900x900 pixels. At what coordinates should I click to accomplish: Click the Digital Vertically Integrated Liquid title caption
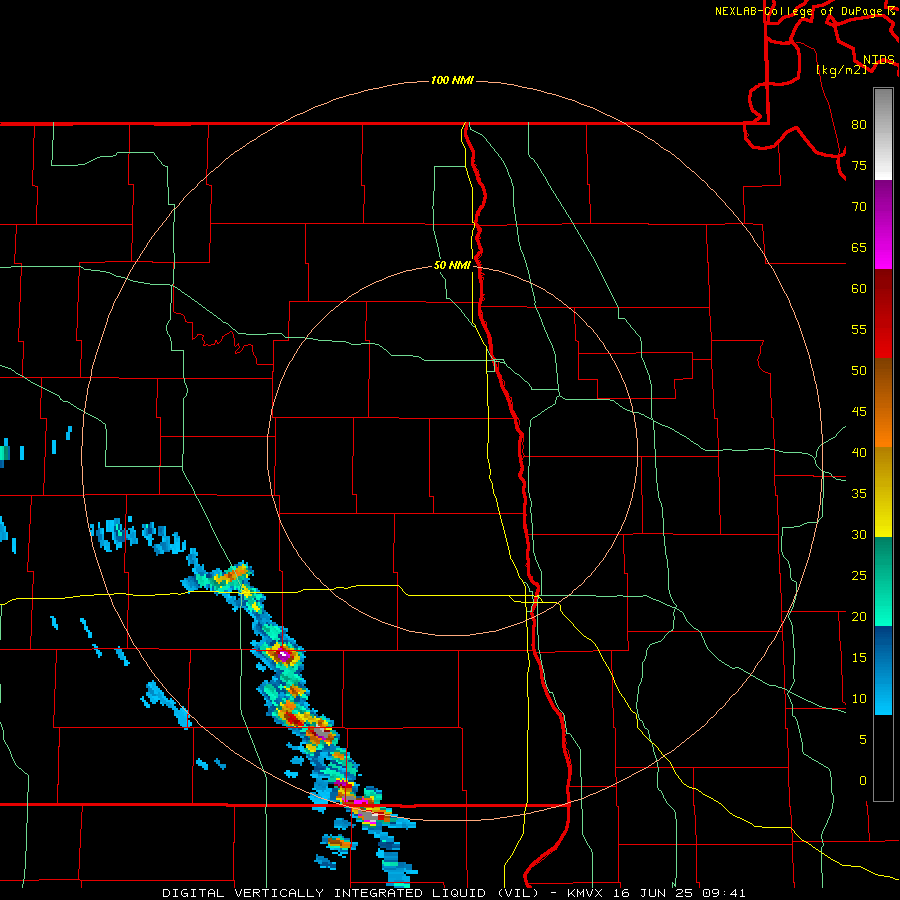351,893
